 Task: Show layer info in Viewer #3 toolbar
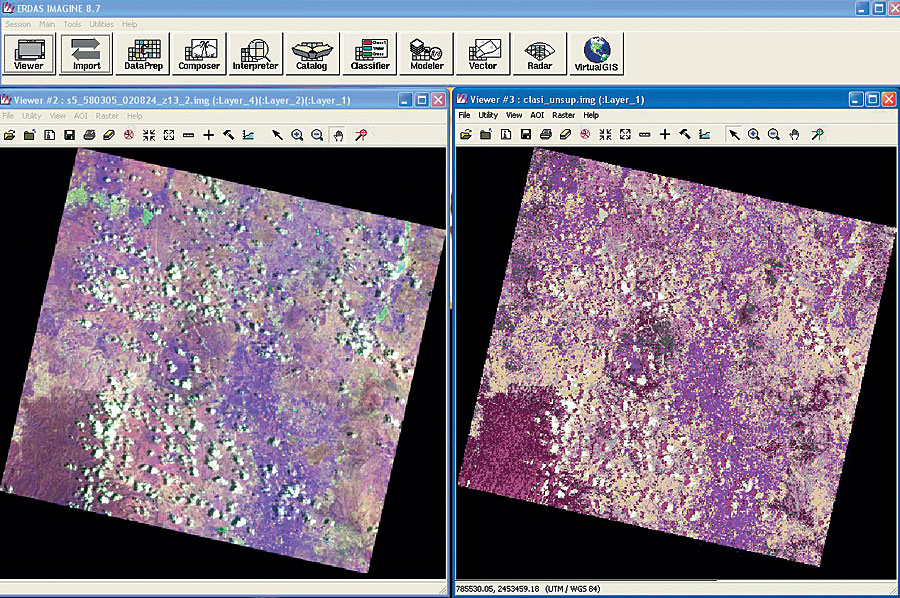pyautogui.click(x=506, y=134)
